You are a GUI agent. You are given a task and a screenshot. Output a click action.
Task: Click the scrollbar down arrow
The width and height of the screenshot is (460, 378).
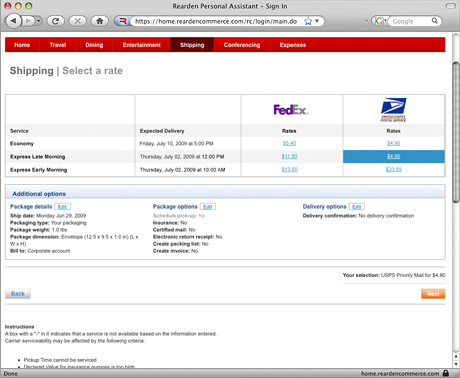pos(456,363)
